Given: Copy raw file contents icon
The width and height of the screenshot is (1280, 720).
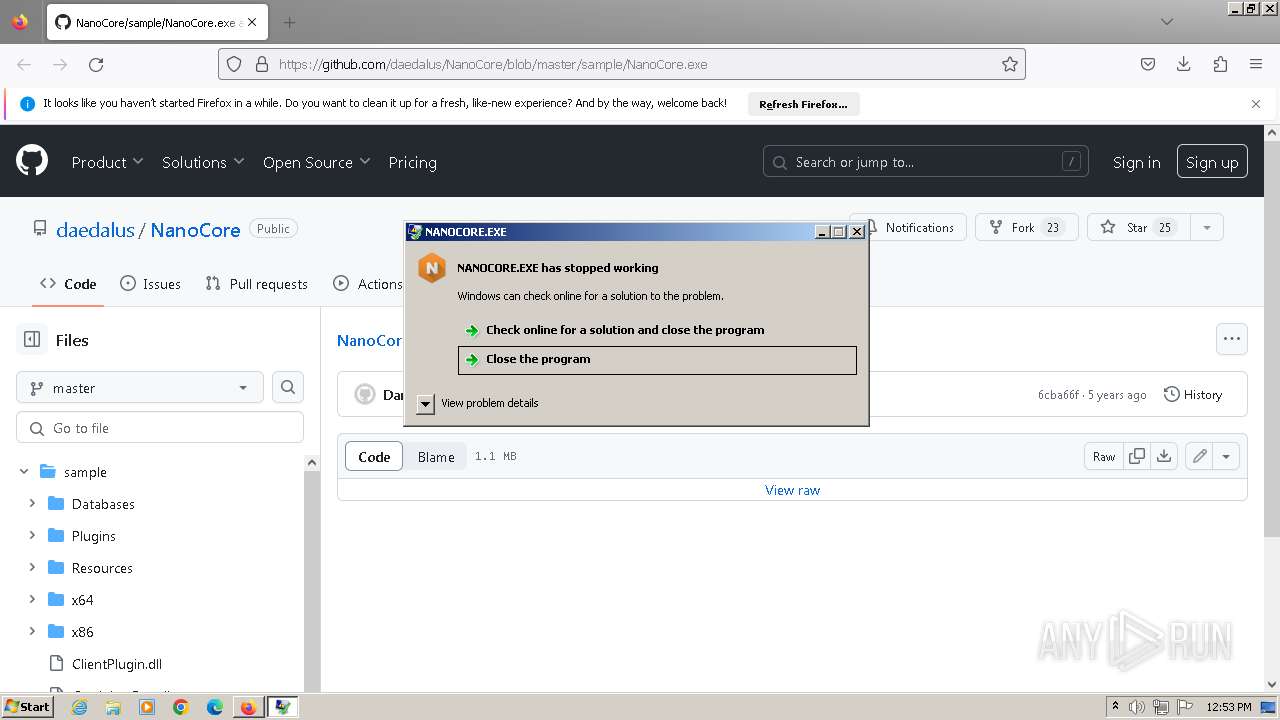Looking at the screenshot, I should pyautogui.click(x=1137, y=456).
